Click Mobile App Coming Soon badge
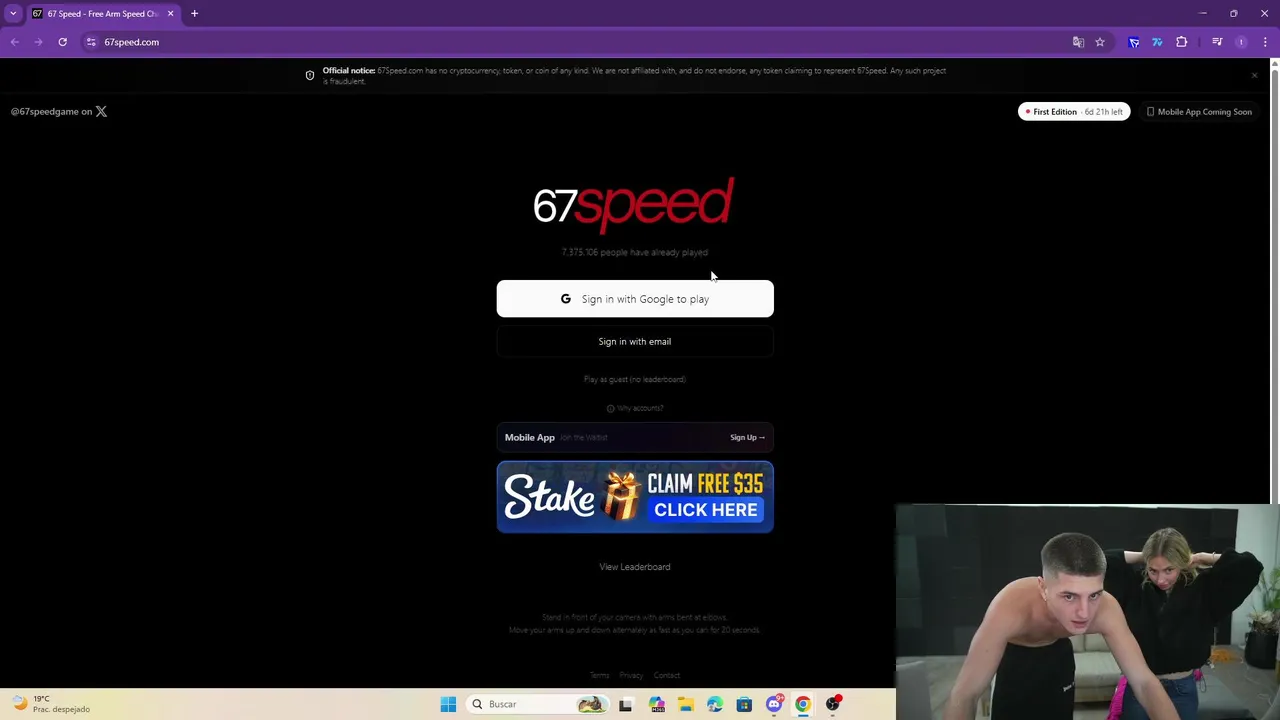Screen dimensions: 1280x720 [x=1199, y=112]
